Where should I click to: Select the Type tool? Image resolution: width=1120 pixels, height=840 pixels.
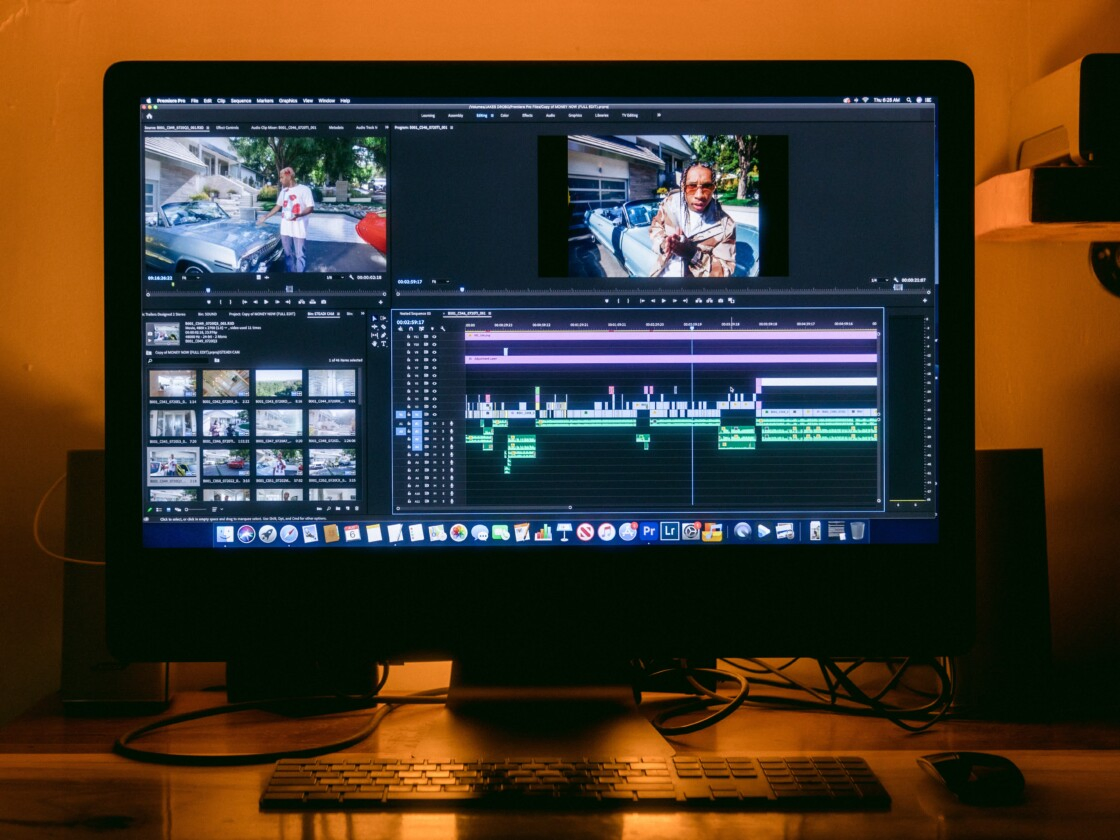383,343
